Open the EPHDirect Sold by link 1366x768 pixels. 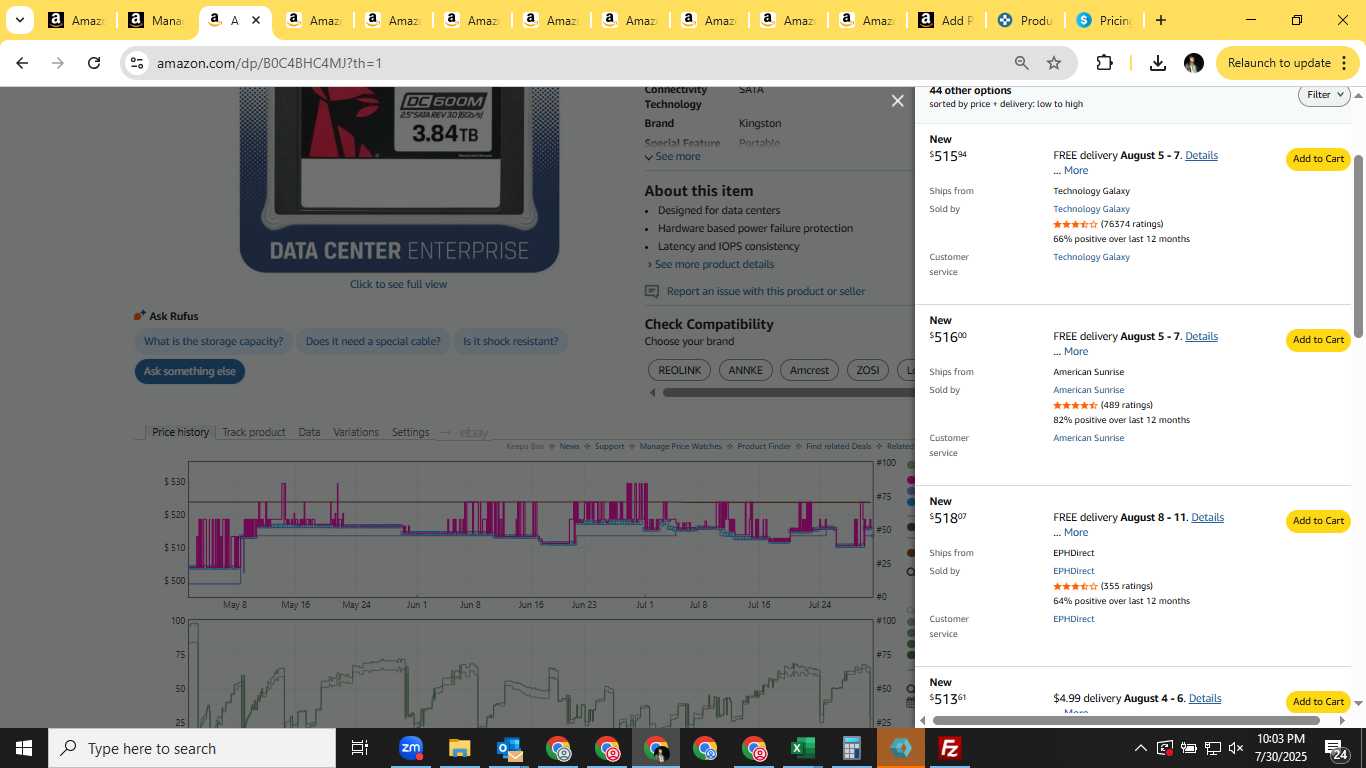pos(1073,571)
